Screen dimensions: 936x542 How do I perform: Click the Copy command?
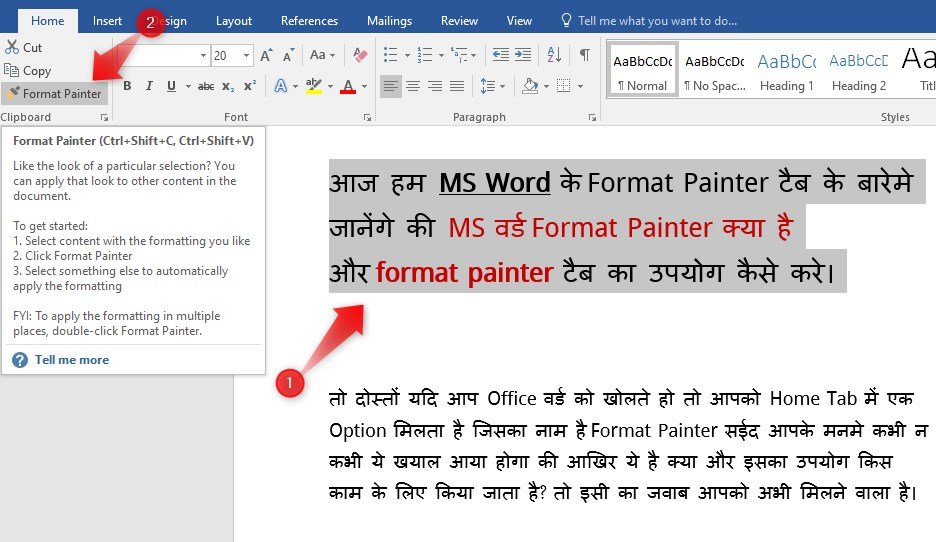point(27,70)
